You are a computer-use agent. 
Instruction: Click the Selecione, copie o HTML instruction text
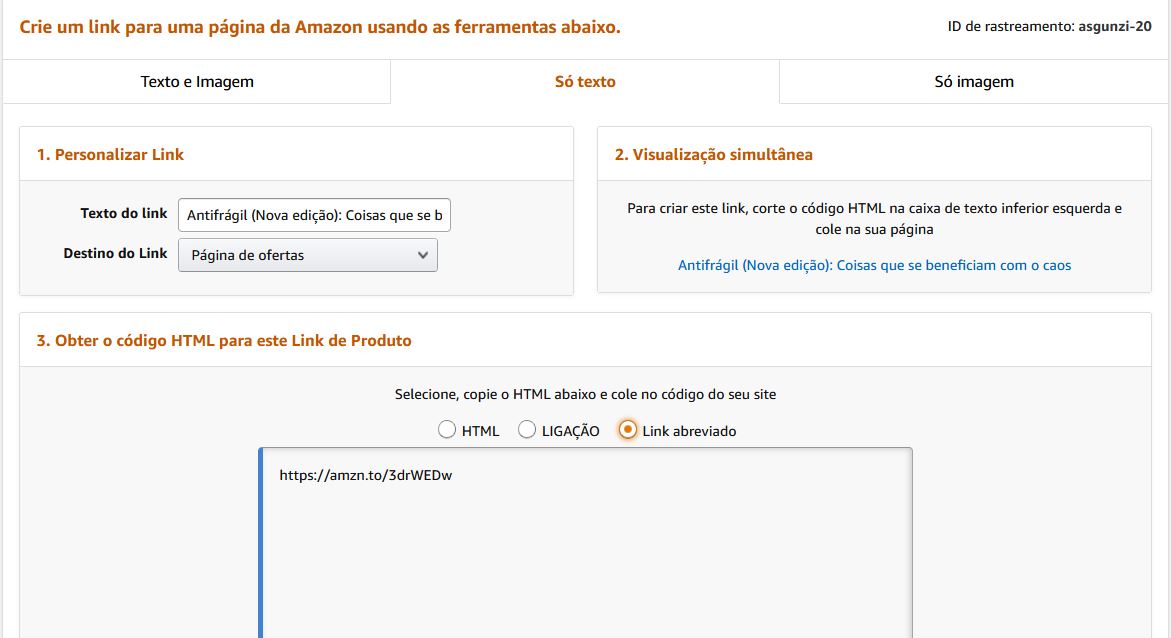point(585,395)
